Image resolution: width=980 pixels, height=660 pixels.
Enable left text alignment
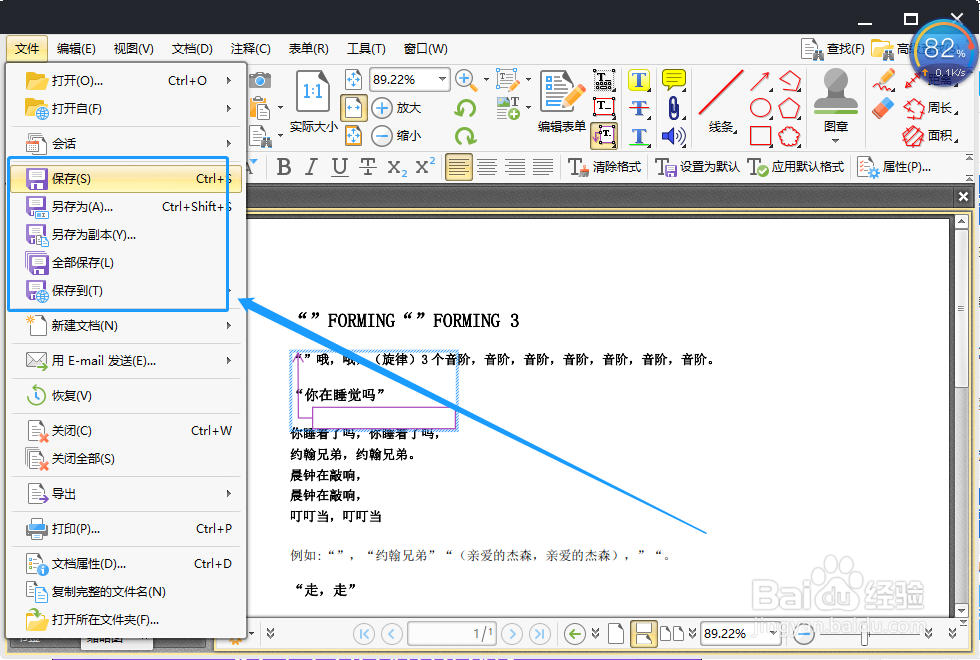pyautogui.click(x=459, y=167)
